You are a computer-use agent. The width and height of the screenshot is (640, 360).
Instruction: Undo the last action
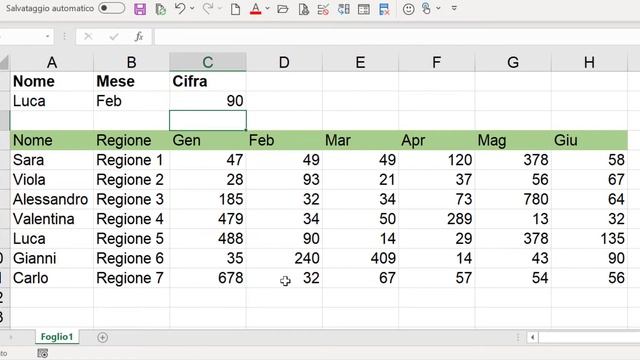[x=180, y=9]
